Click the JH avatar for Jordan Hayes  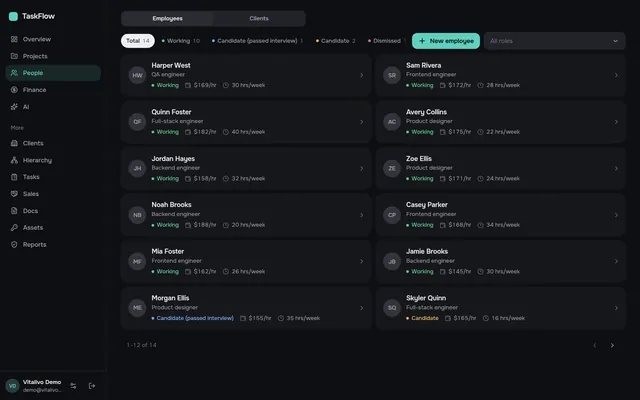(x=137, y=168)
